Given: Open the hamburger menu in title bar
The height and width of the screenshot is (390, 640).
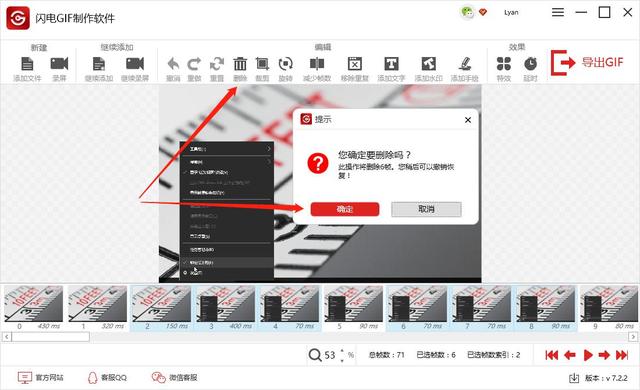Looking at the screenshot, I should click(558, 12).
